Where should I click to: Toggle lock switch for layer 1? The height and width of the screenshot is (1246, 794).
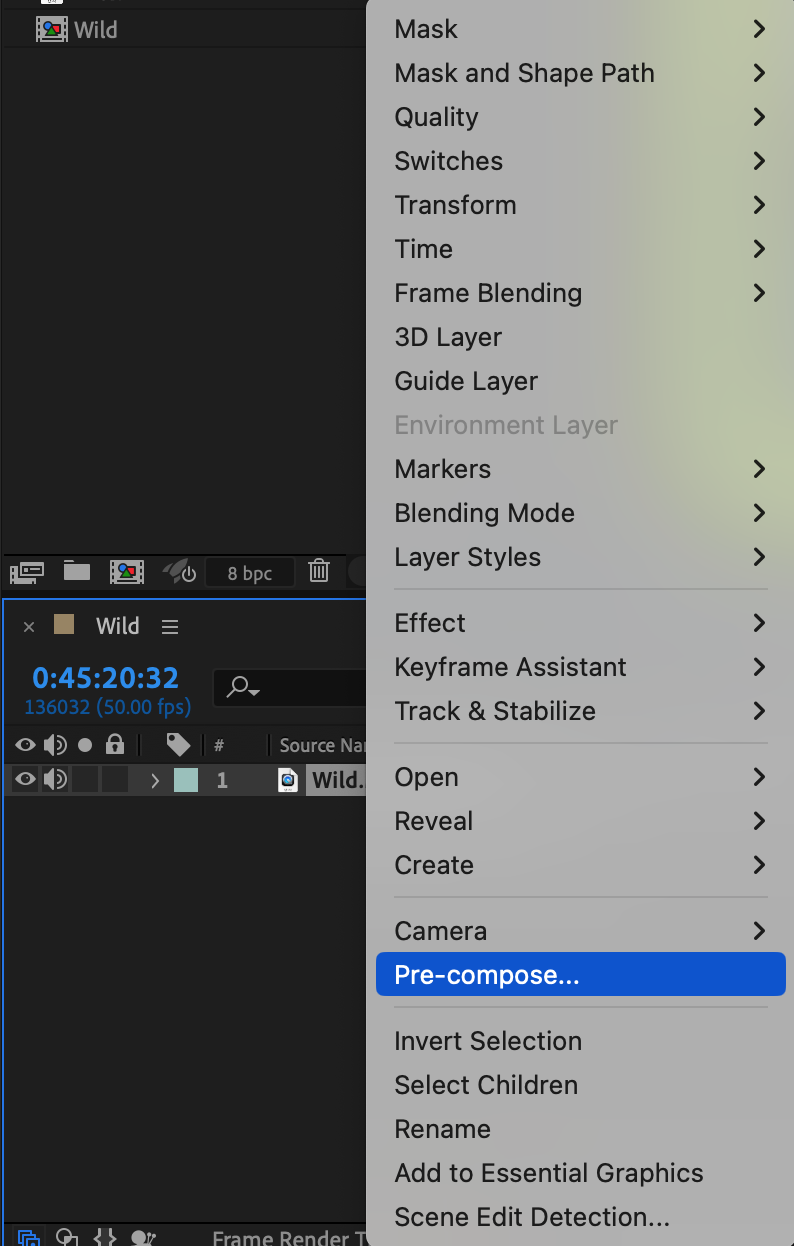(115, 780)
